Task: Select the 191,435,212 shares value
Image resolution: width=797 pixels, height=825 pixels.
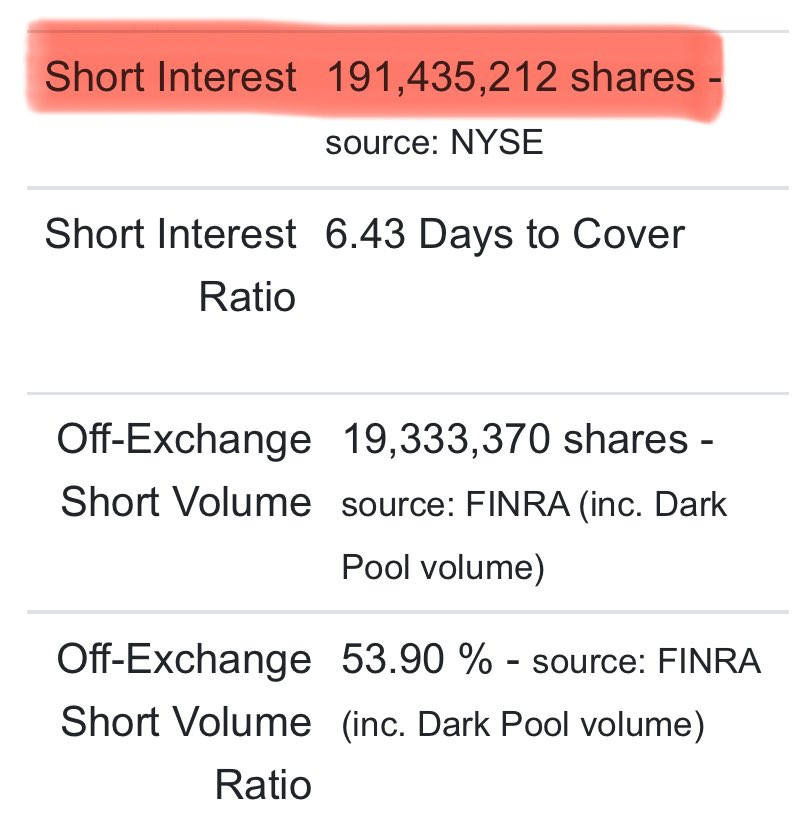Action: [x=511, y=77]
